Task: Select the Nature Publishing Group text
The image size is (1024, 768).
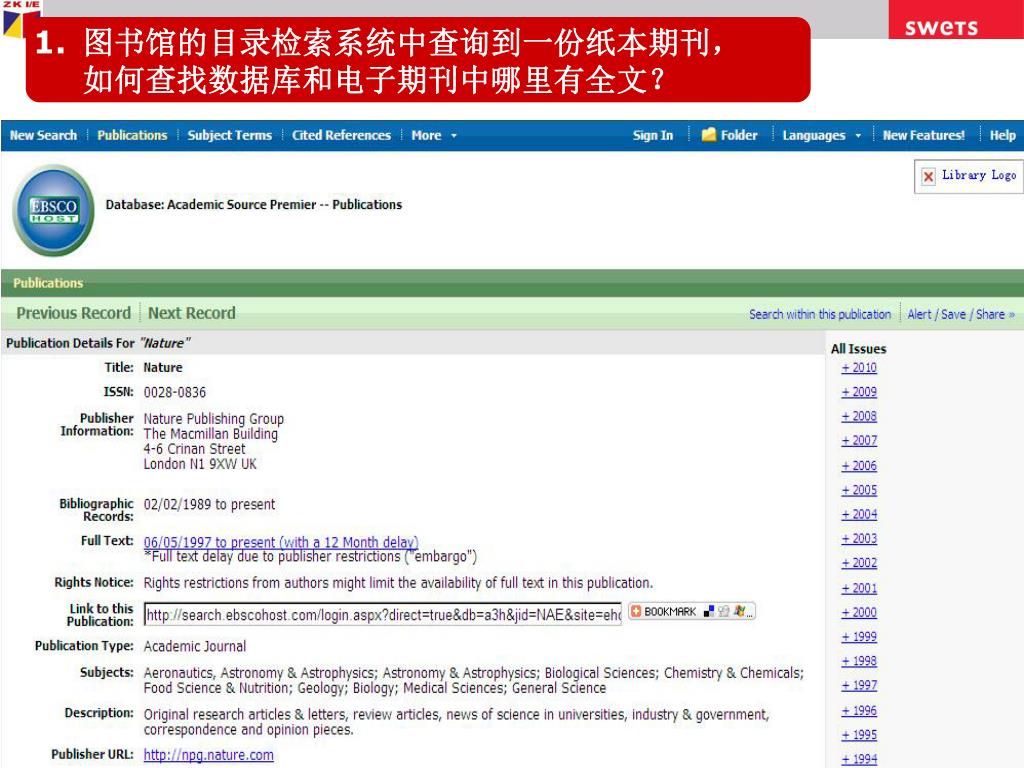Action: pyautogui.click(x=214, y=419)
